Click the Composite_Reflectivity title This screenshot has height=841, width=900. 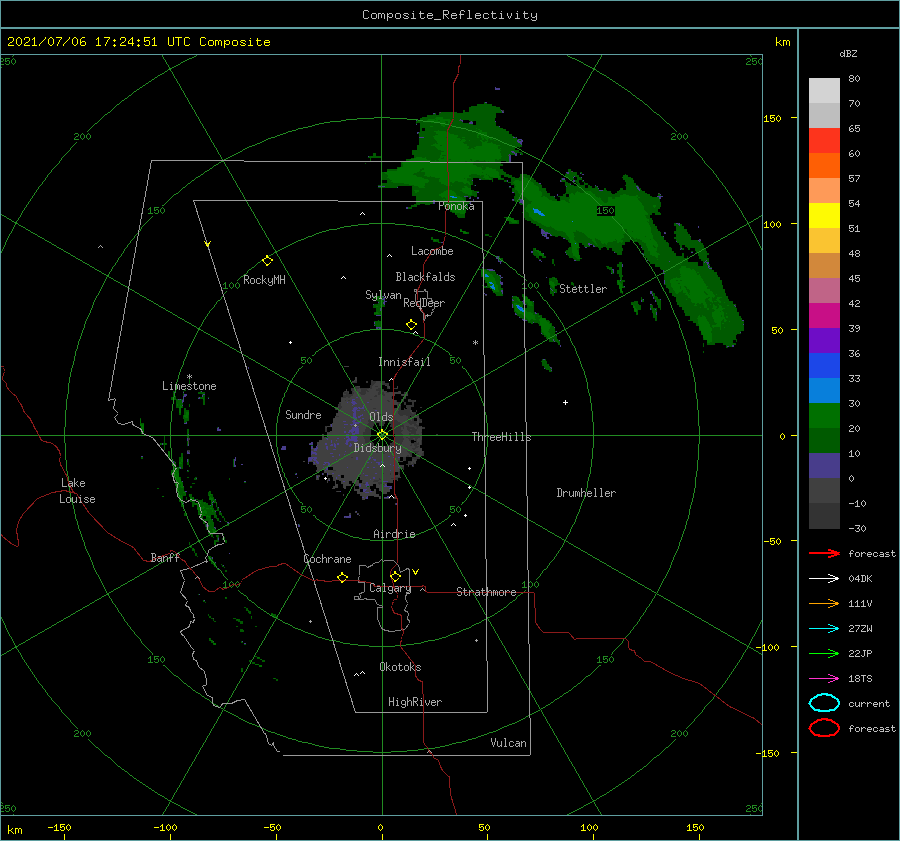[x=450, y=15]
